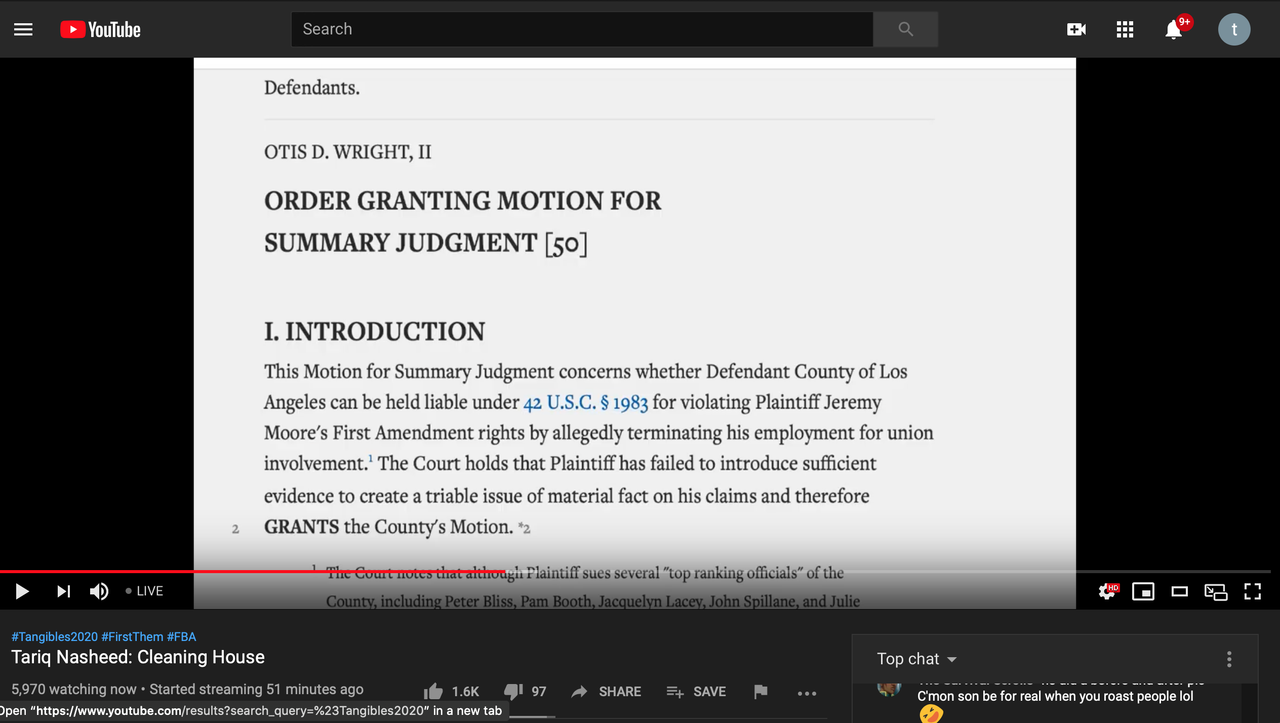Check notifications via the bell icon
1280x723 pixels.
click(x=1172, y=29)
